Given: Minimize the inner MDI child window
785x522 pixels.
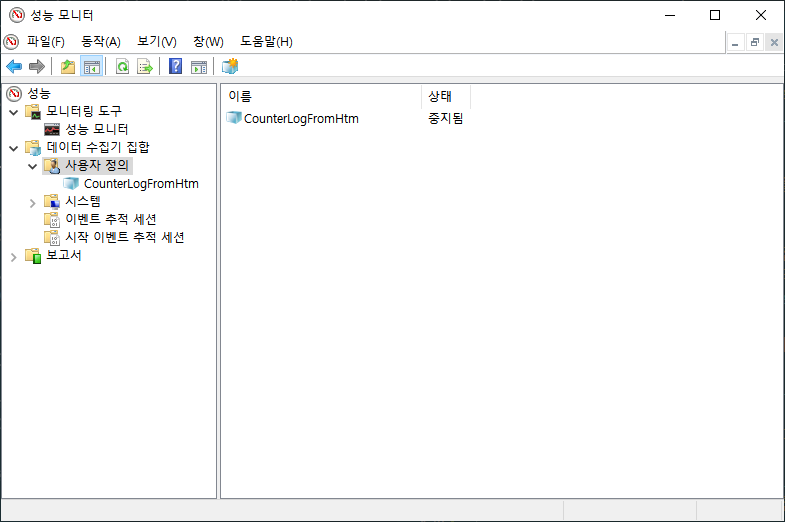Looking at the screenshot, I should (x=735, y=43).
